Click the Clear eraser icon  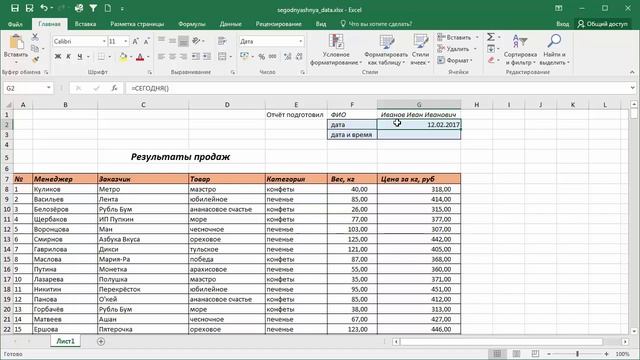pos(491,60)
